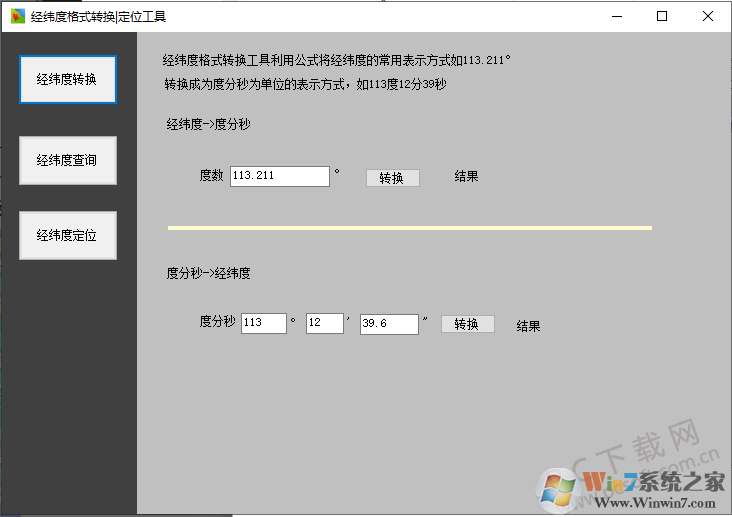Focus the seconds field containing 39.6

click(389, 324)
